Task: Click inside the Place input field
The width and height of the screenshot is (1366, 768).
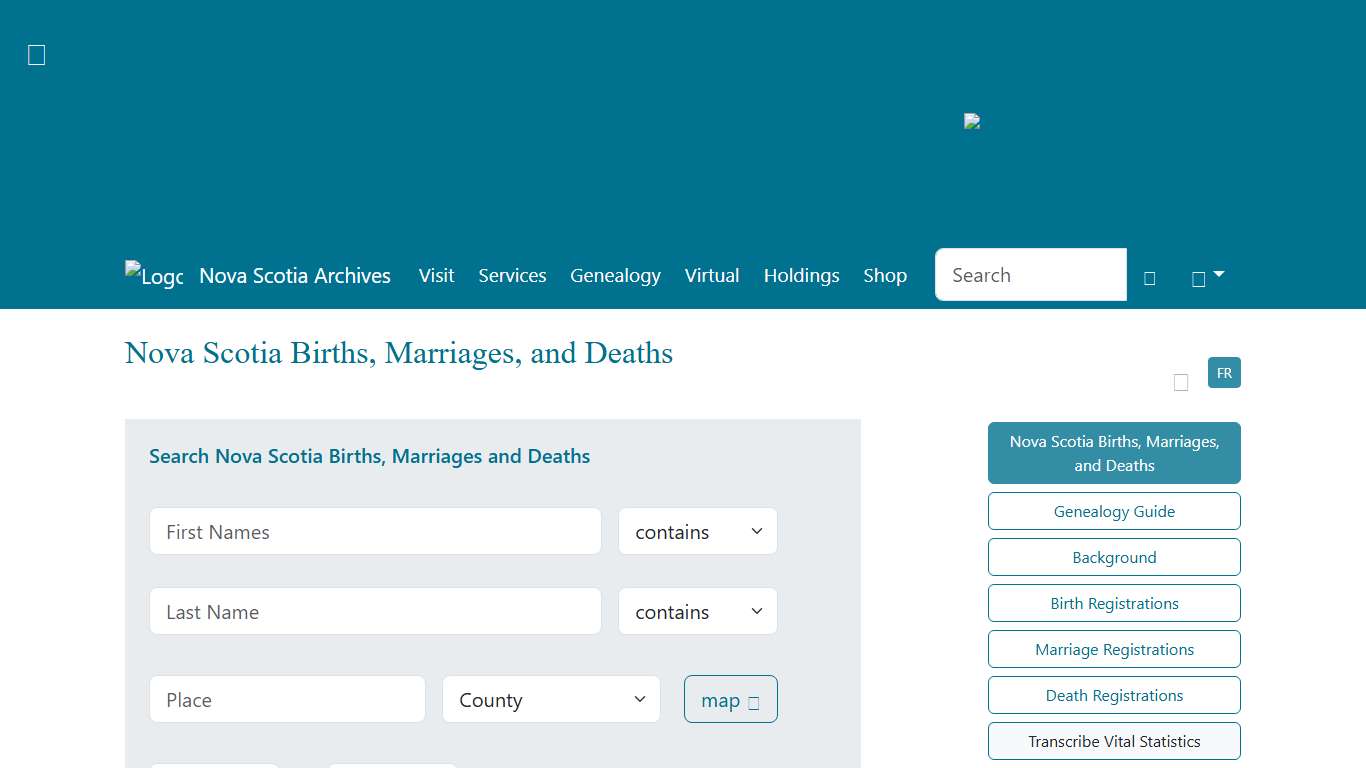Action: coord(287,699)
